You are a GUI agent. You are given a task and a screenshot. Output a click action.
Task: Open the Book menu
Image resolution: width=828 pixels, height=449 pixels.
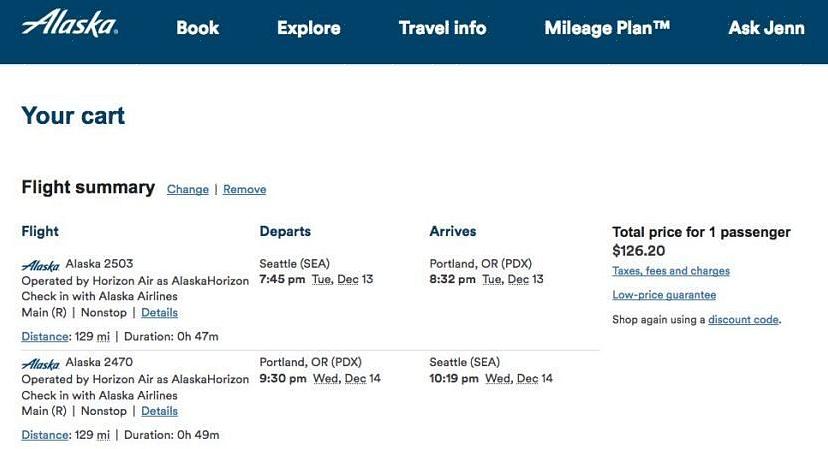(197, 28)
